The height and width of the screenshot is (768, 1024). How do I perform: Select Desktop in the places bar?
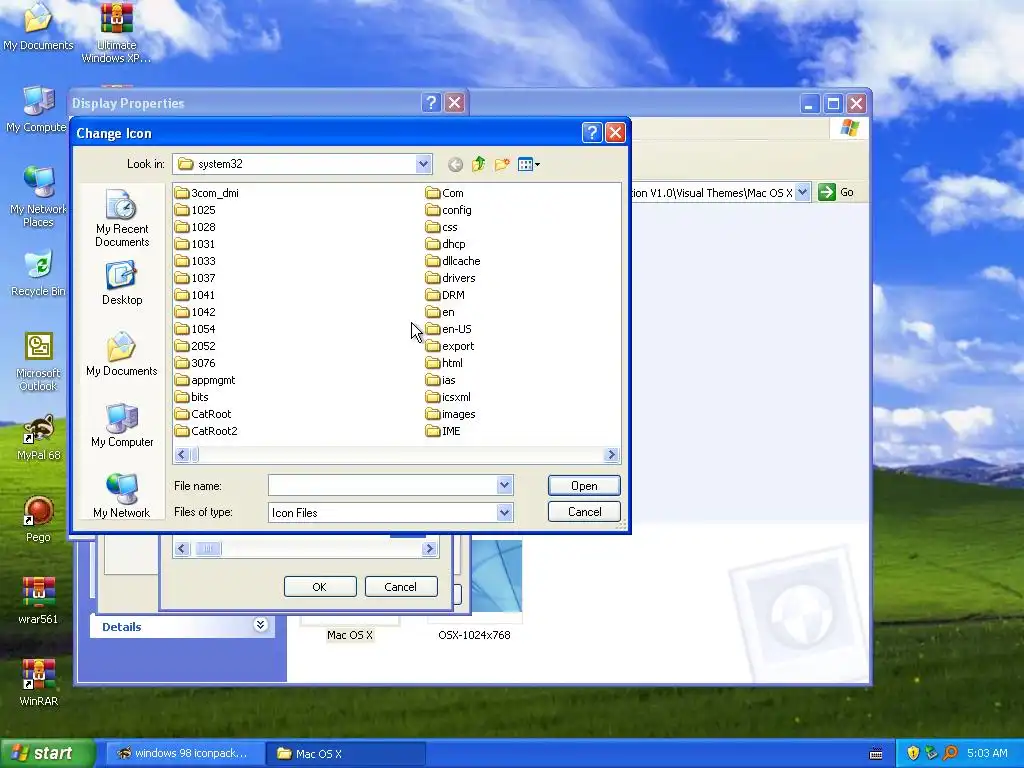point(121,283)
